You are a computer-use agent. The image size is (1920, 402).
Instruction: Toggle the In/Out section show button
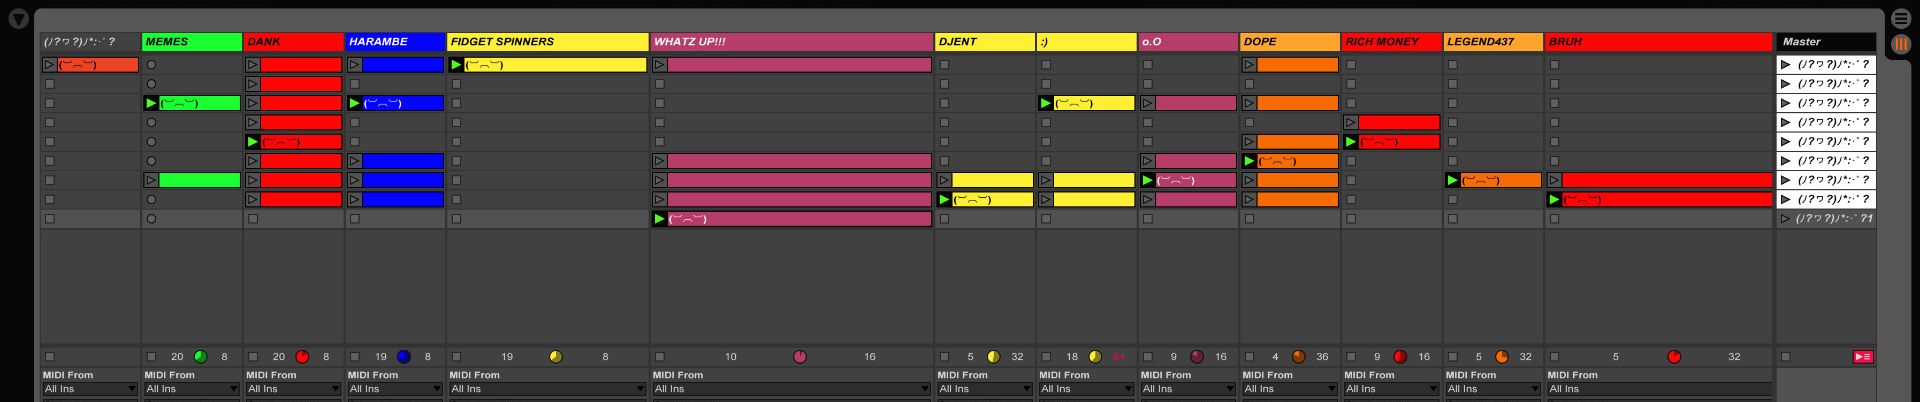(1900, 19)
